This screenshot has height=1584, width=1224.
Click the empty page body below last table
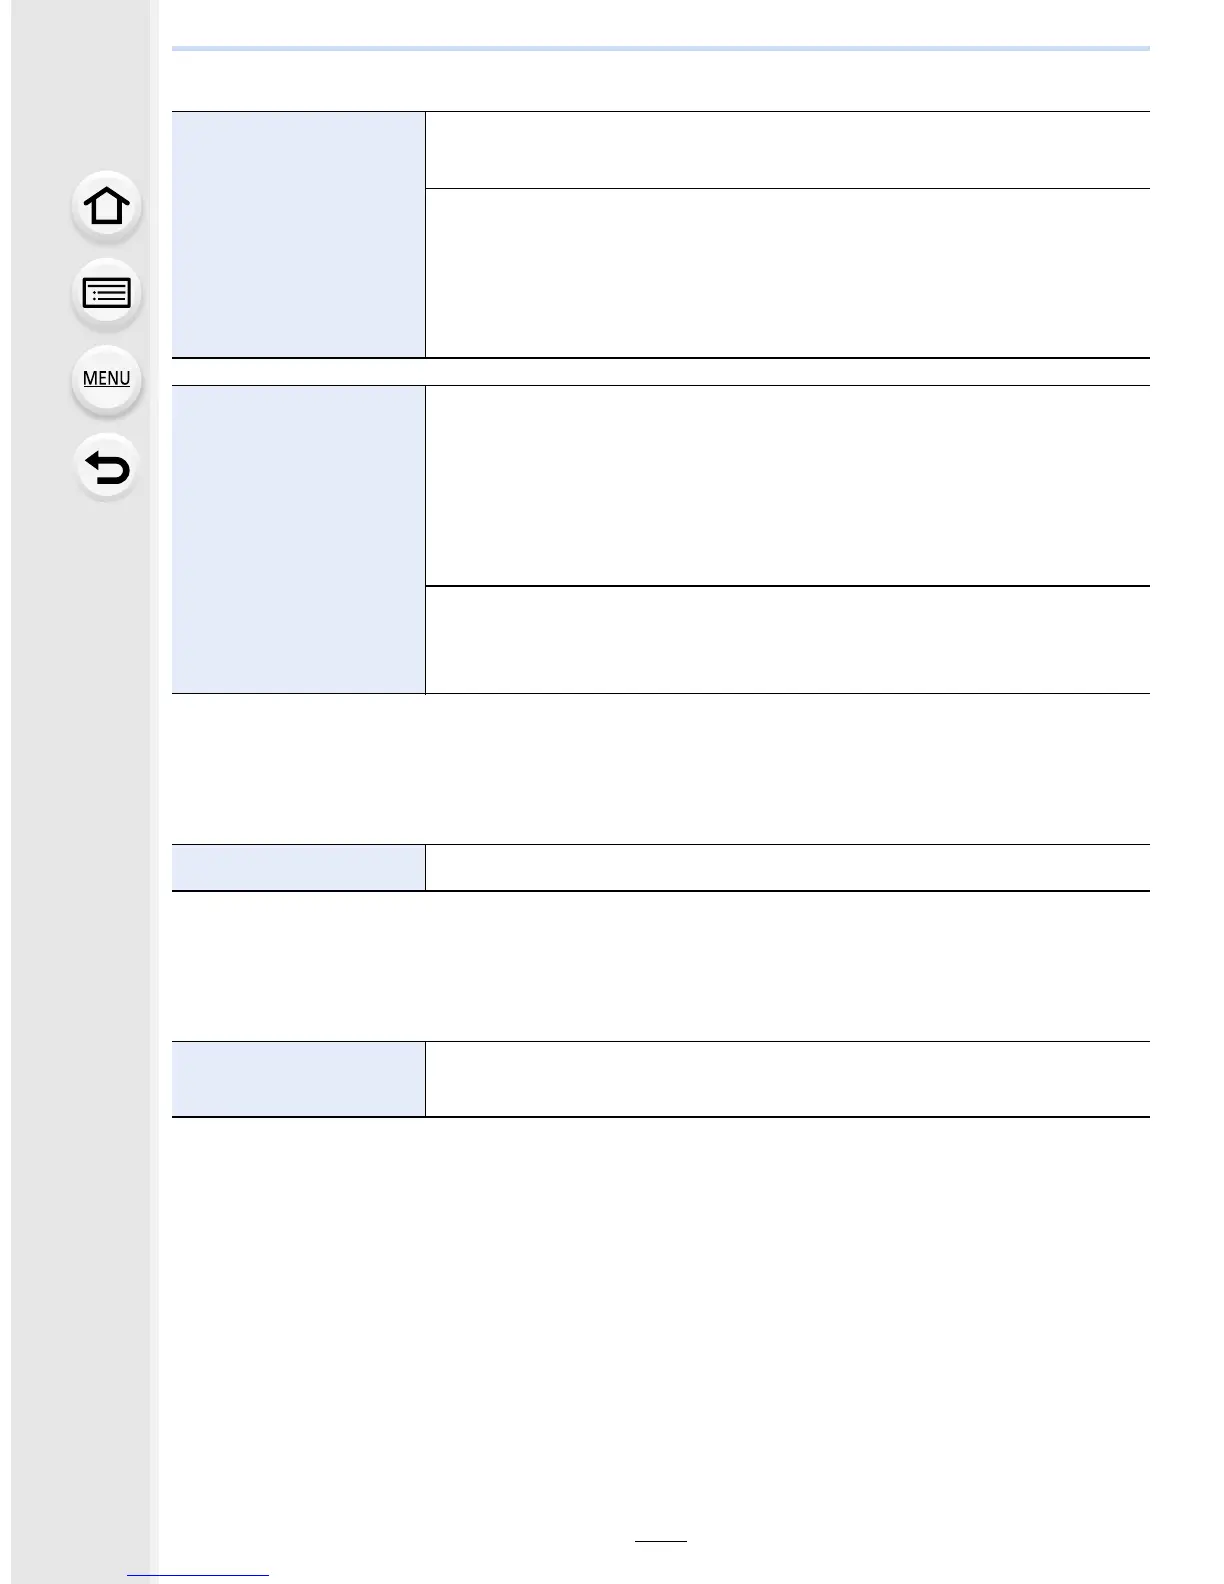(x=661, y=1320)
